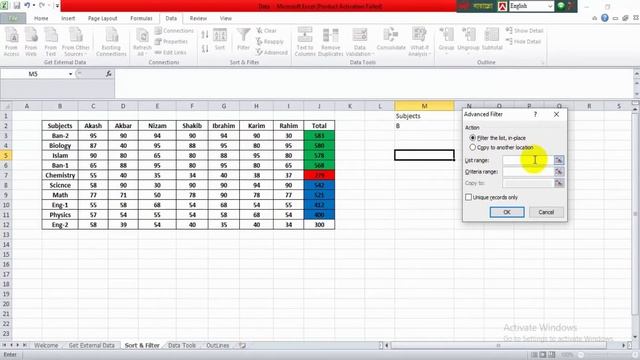The image size is (640, 360).
Task: Click the Excel Help question icon
Action: (x=604, y=18)
